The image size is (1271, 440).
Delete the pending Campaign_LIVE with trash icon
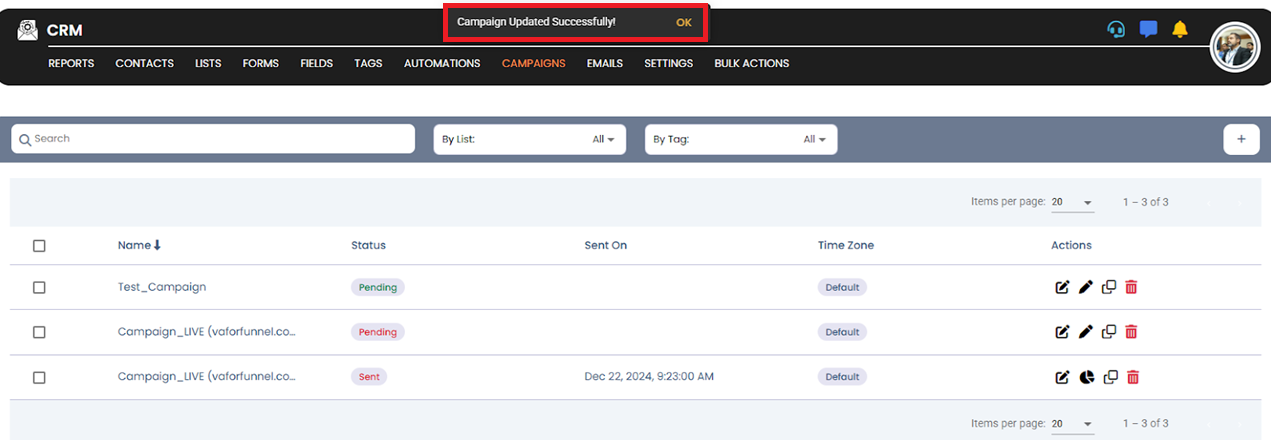pos(1132,332)
